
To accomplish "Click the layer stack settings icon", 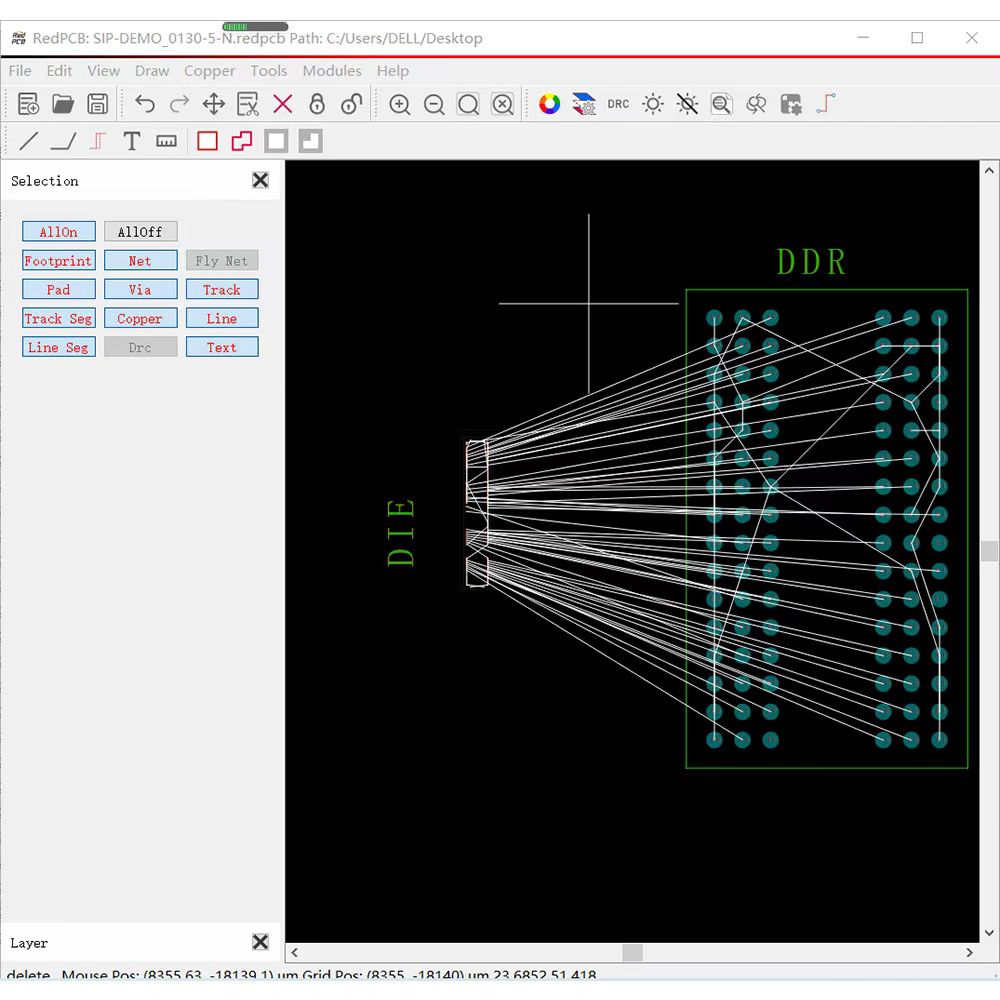I will pyautogui.click(x=584, y=104).
